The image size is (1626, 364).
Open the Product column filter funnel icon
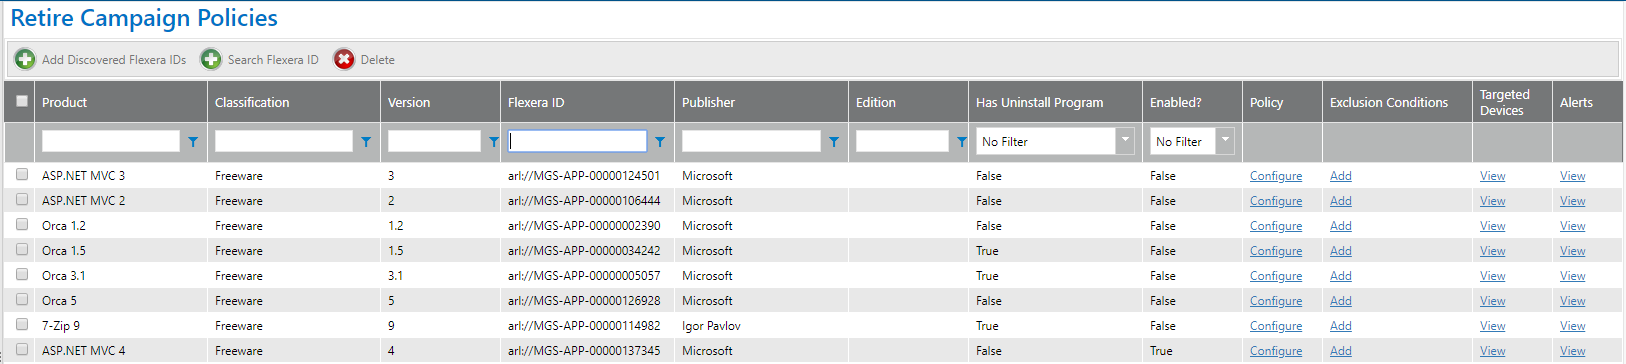193,142
